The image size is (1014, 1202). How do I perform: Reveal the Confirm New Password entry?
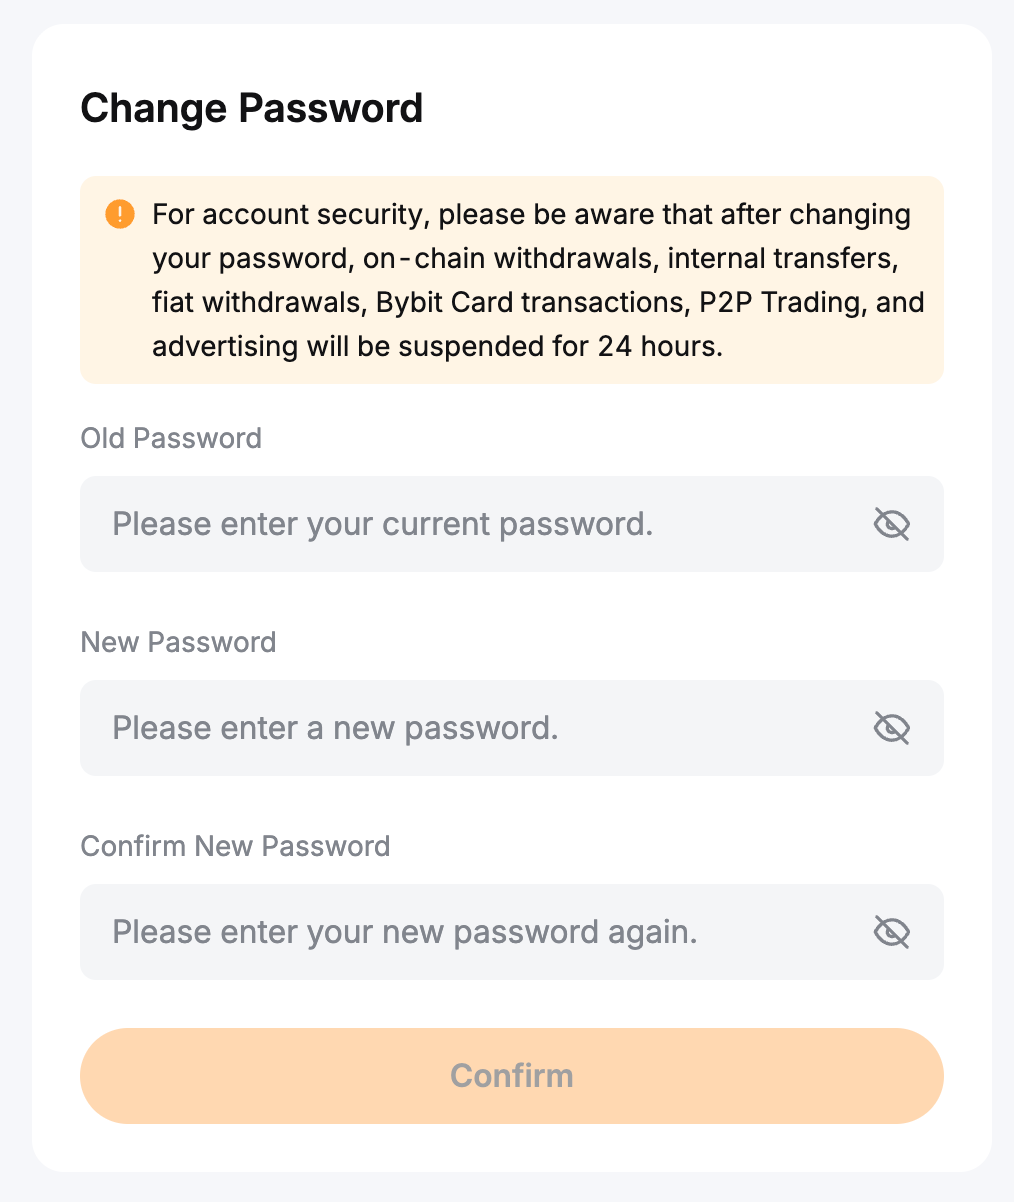pyautogui.click(x=891, y=932)
